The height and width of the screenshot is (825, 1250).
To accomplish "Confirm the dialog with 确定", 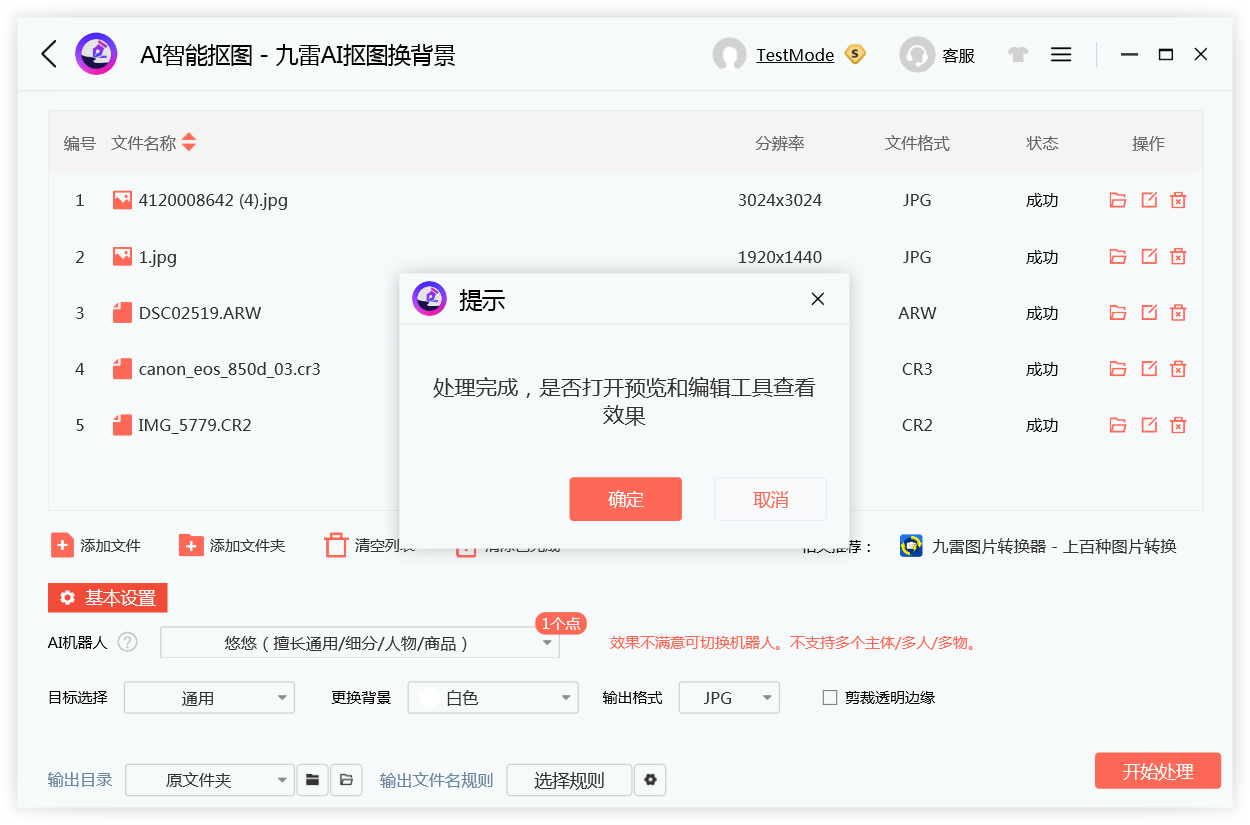I will pyautogui.click(x=626, y=499).
